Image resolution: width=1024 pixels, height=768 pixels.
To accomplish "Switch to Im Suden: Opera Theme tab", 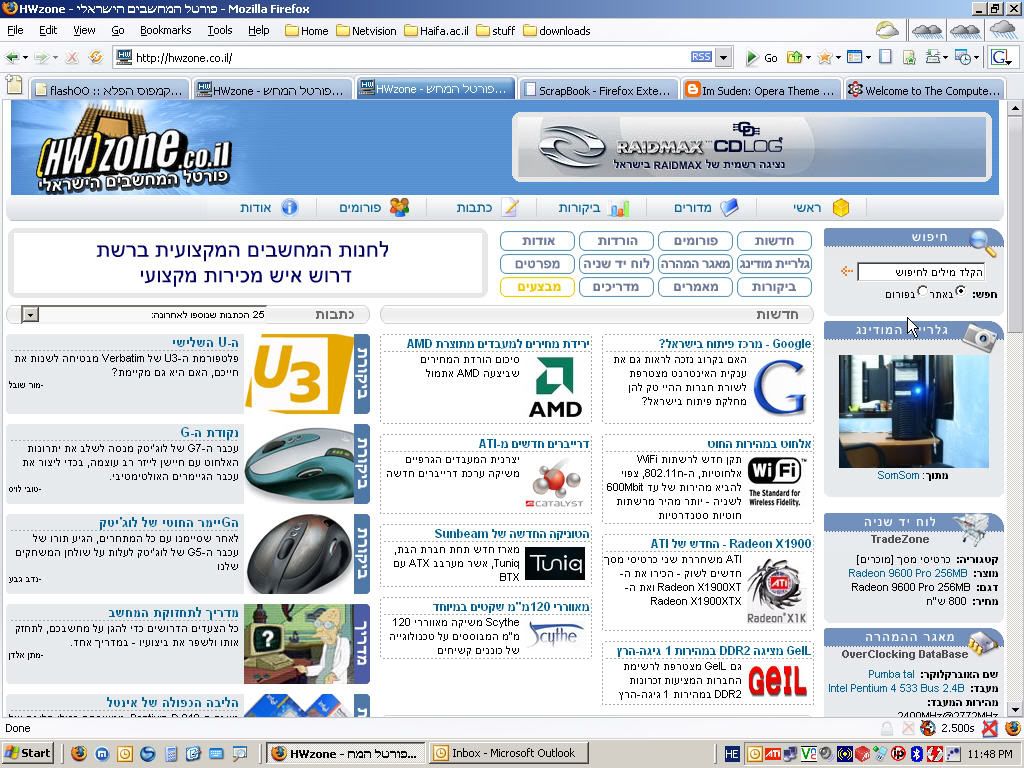I will [761, 90].
